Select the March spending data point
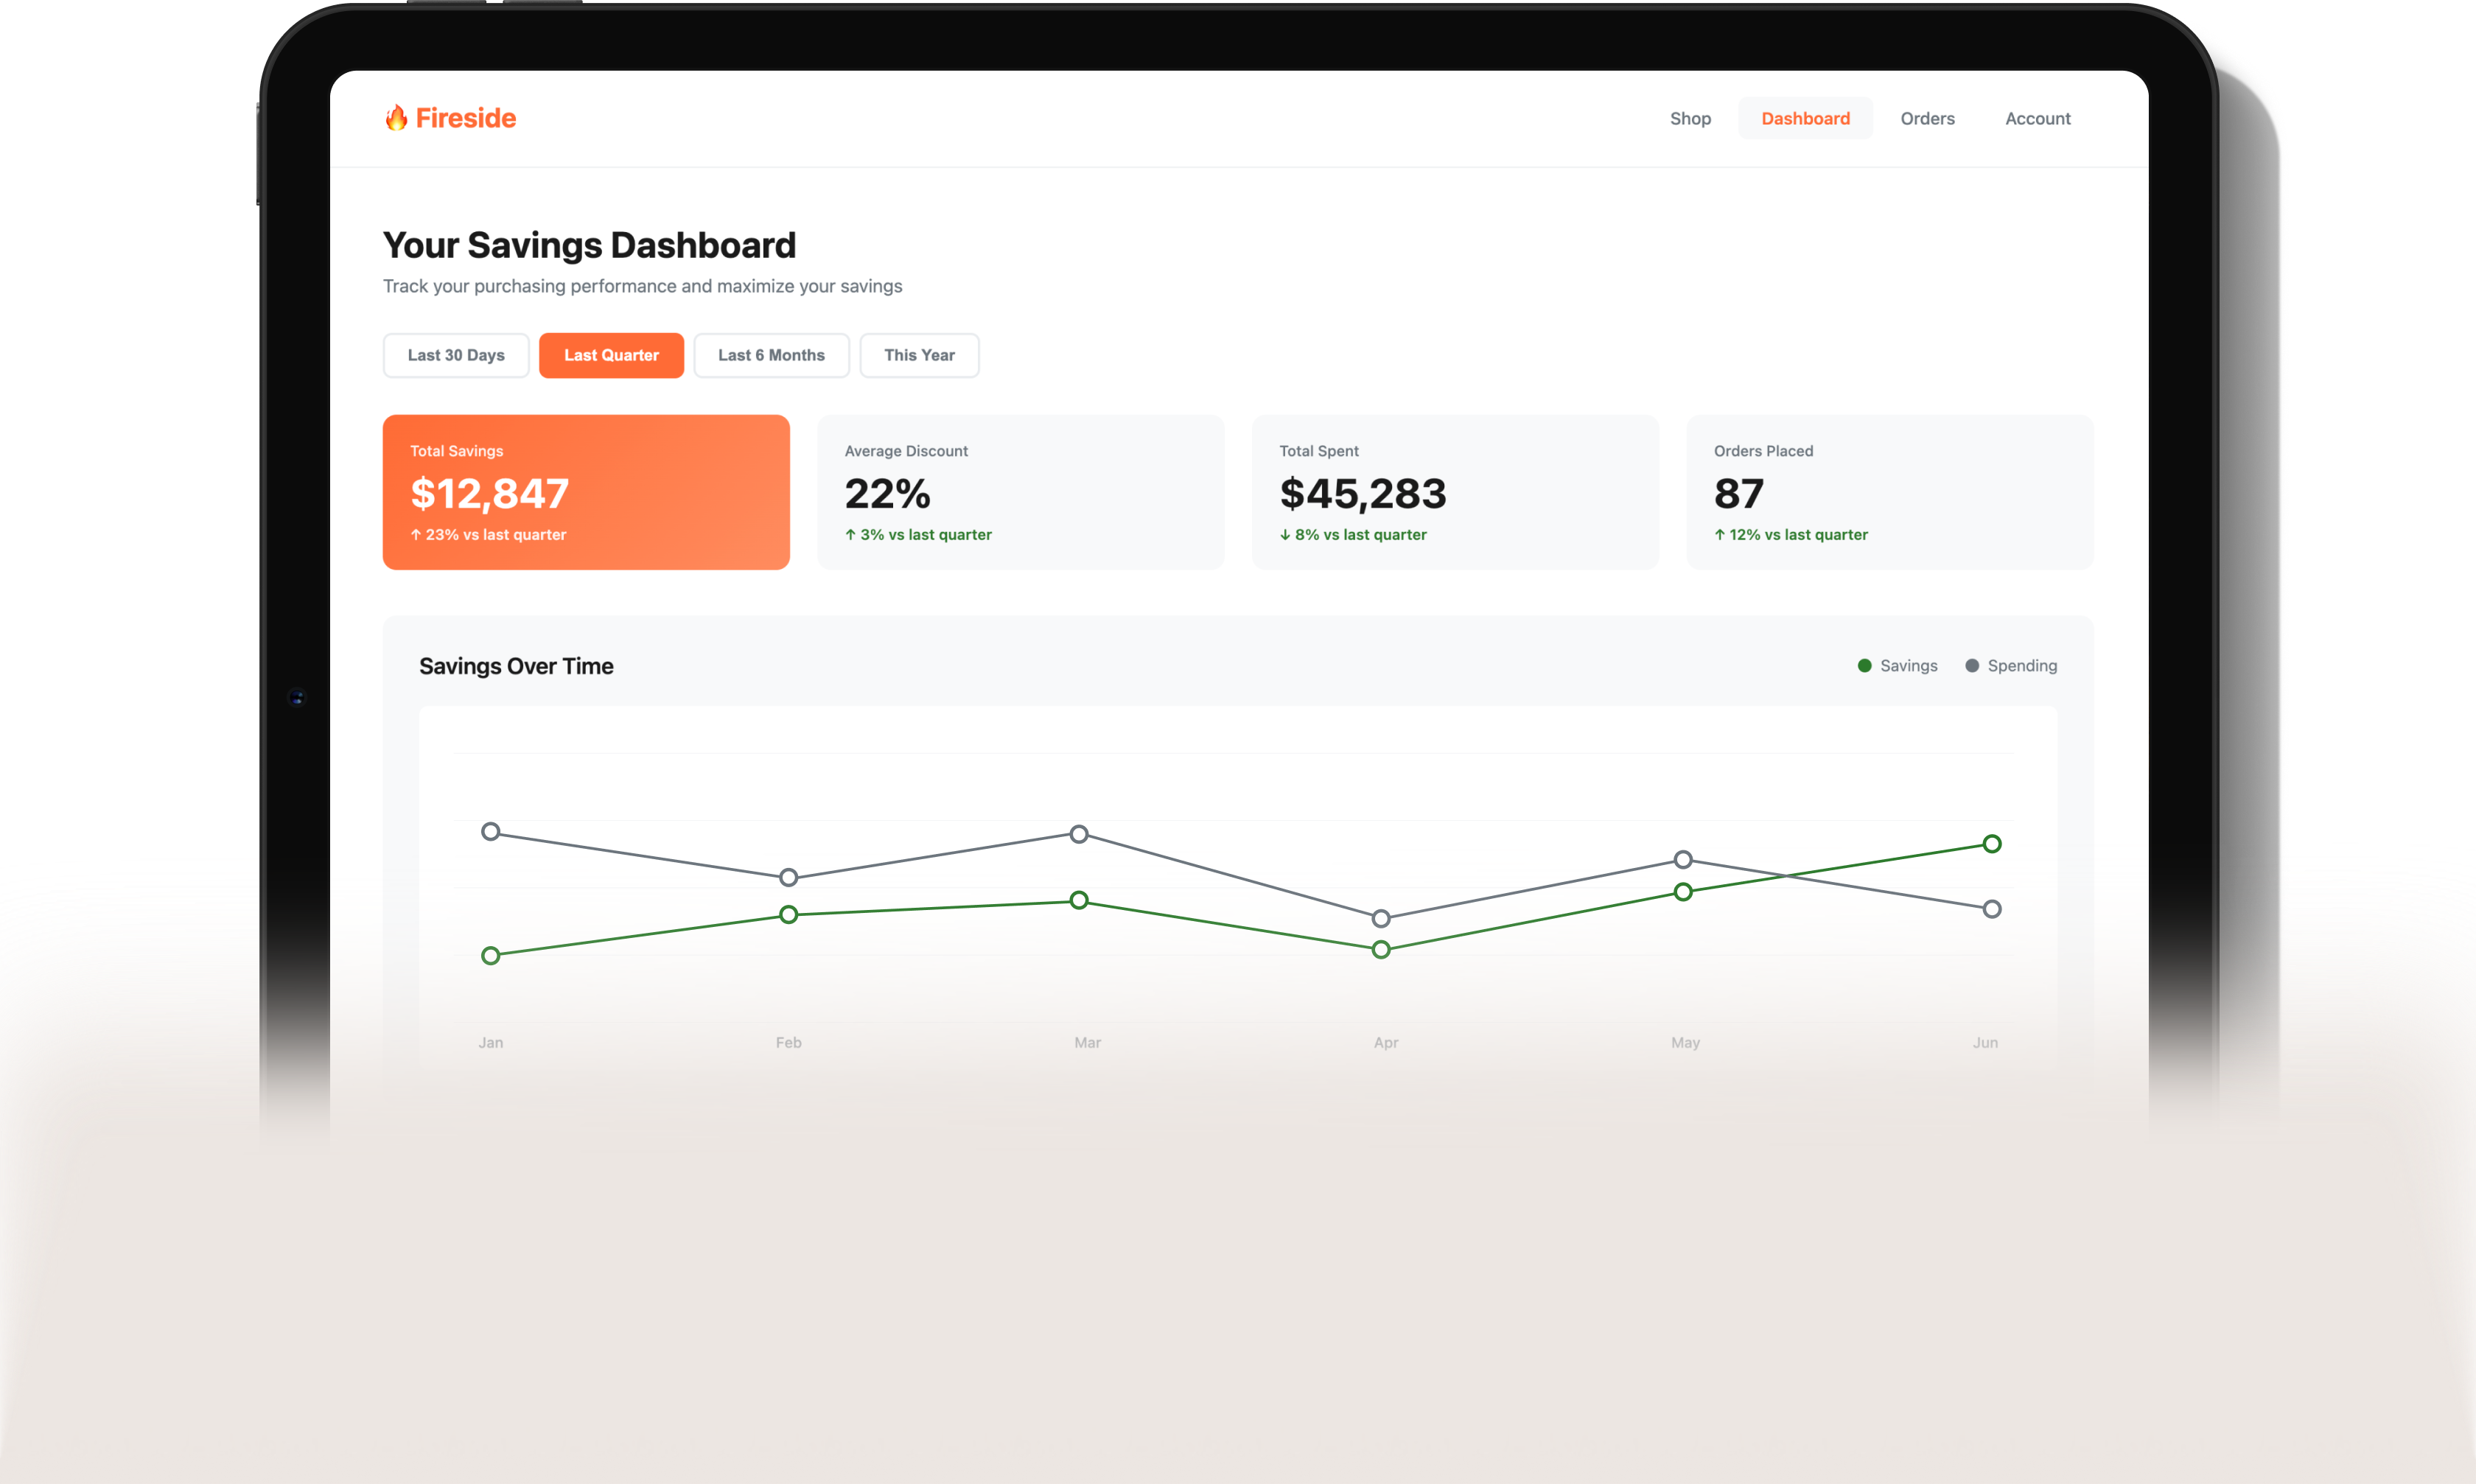Viewport: 2476px width, 1484px height. point(1079,834)
